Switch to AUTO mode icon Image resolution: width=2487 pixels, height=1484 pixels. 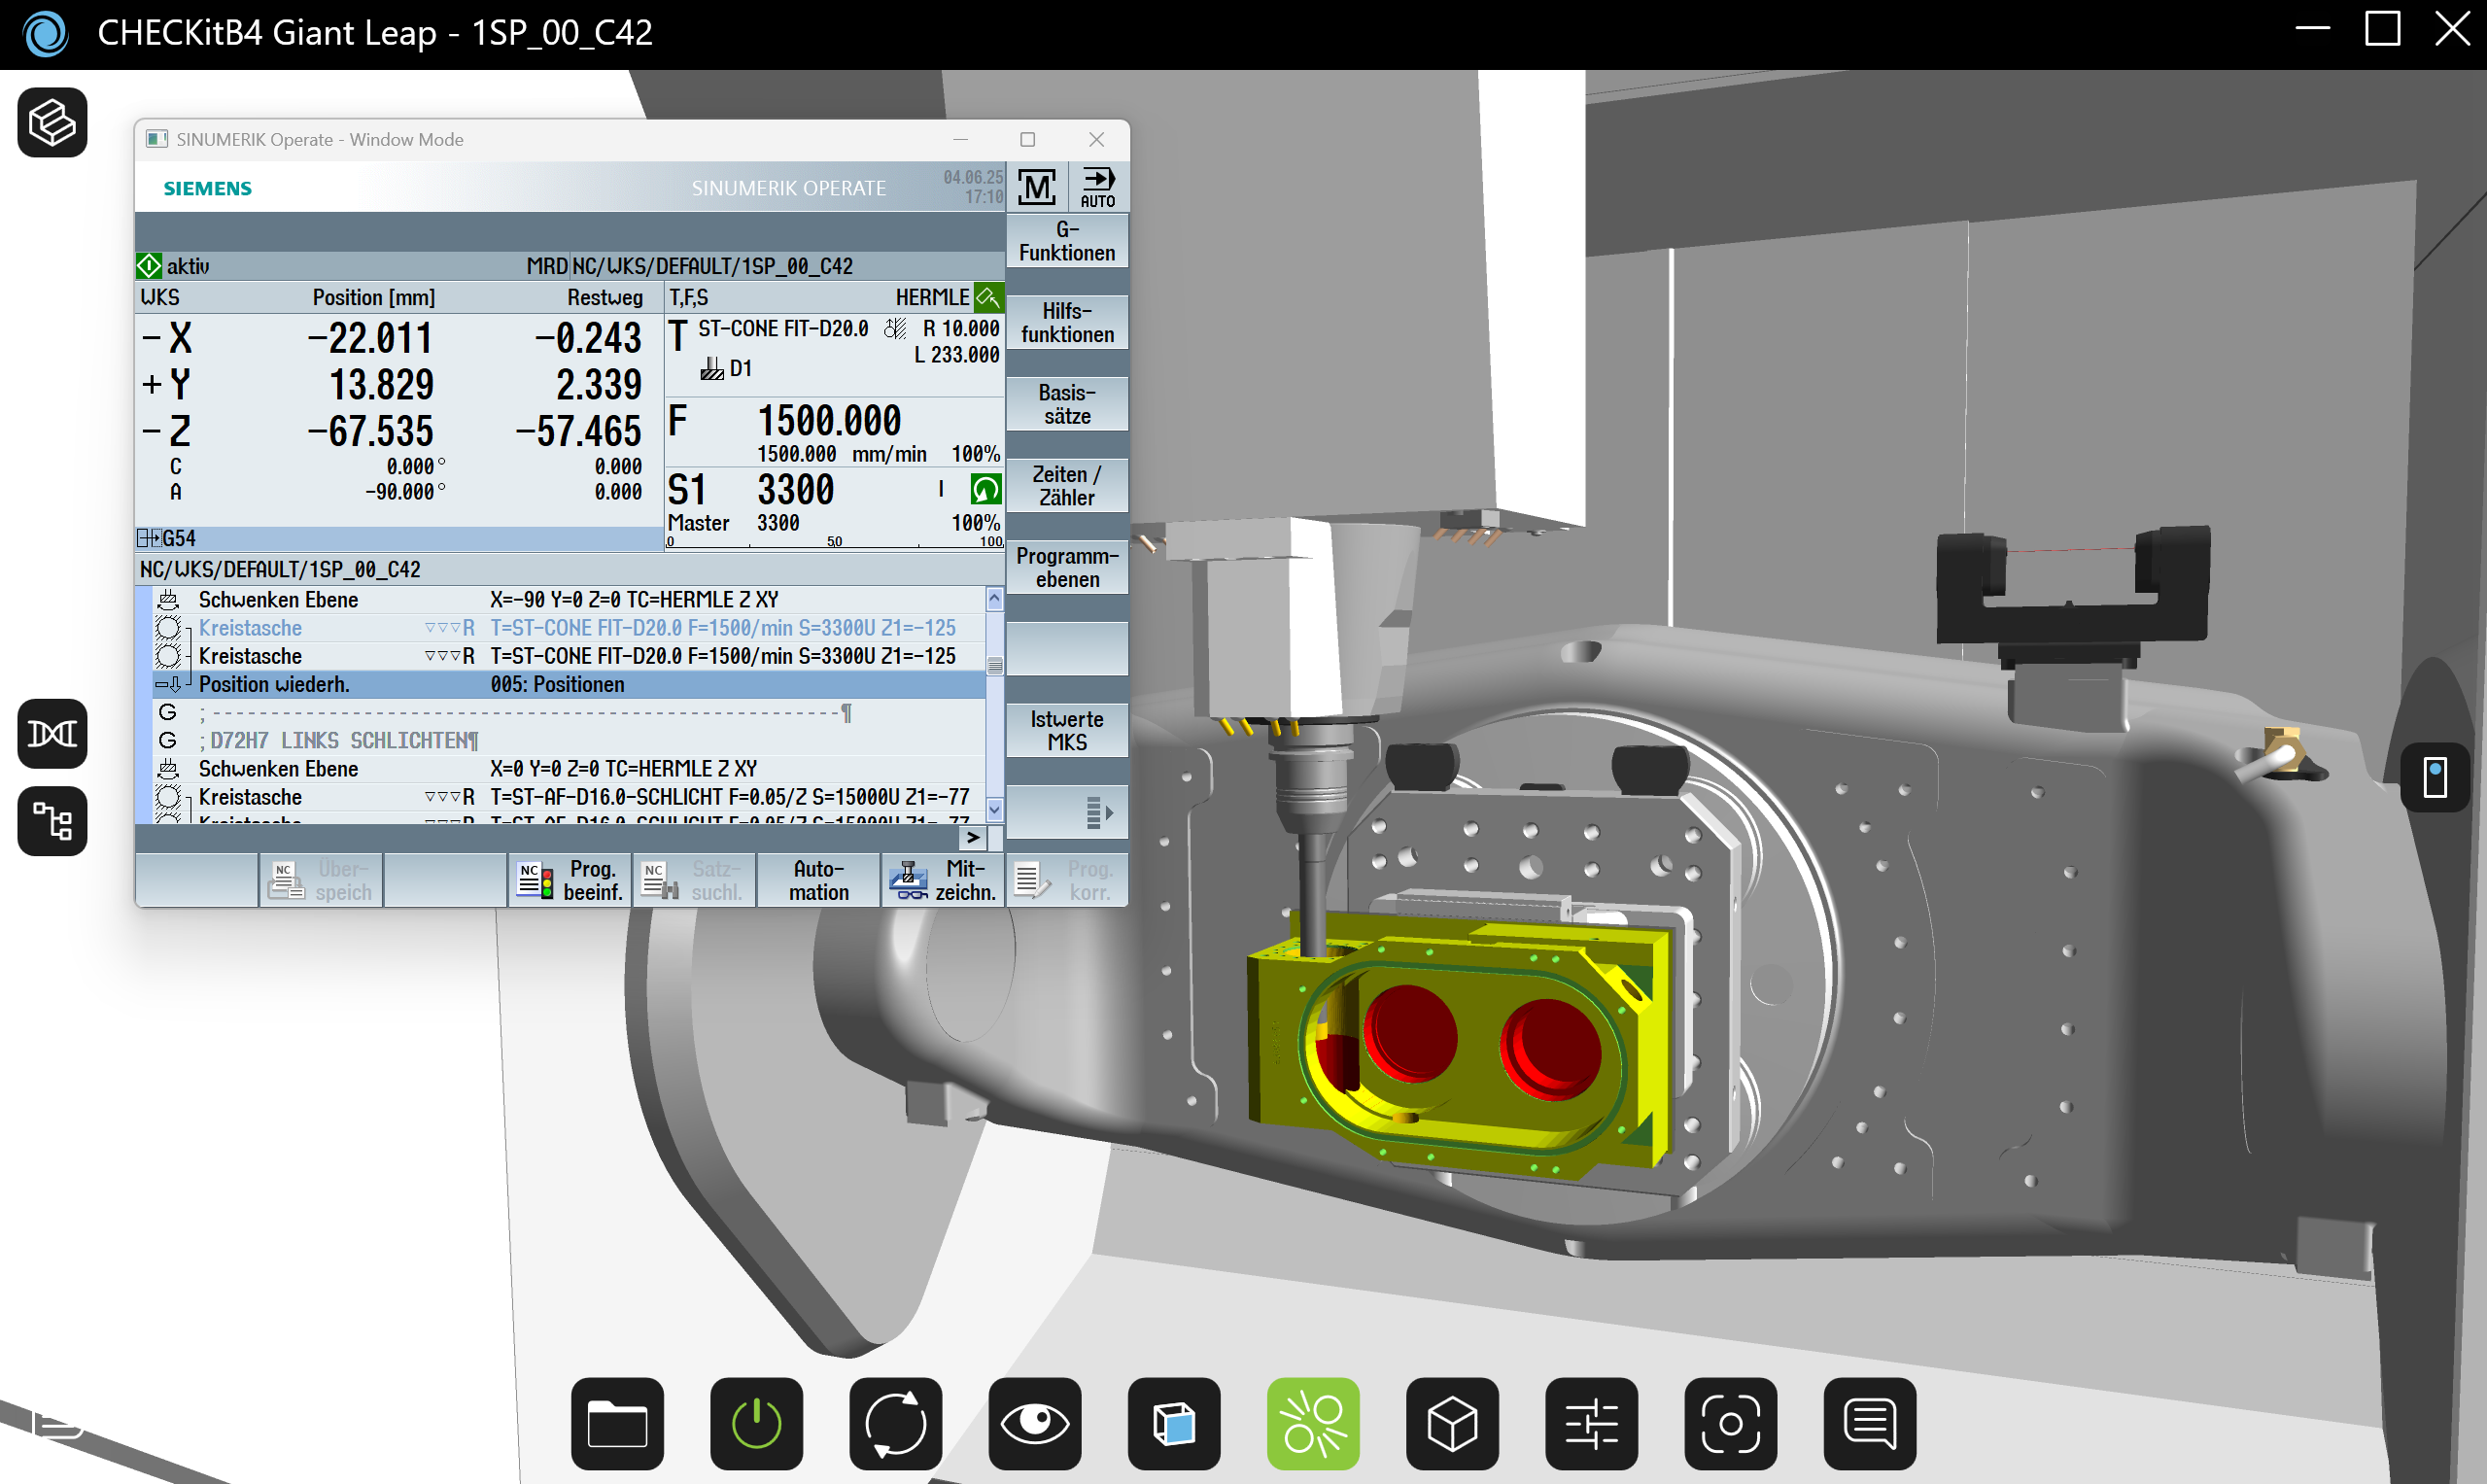point(1097,187)
